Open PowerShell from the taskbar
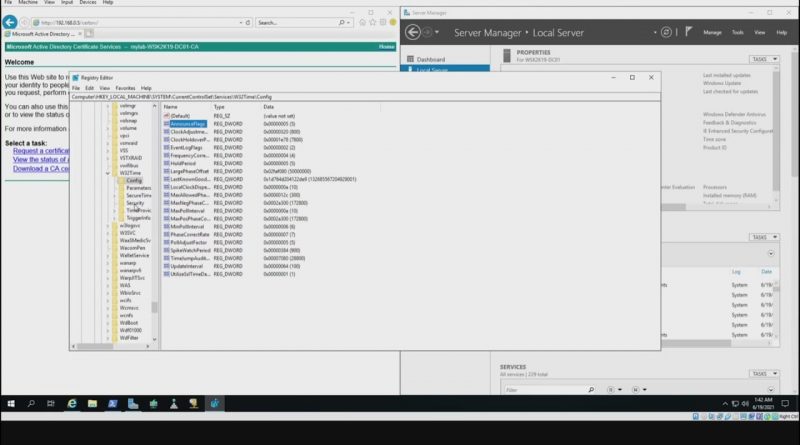Viewport: 800px width, 445px height. click(x=113, y=404)
